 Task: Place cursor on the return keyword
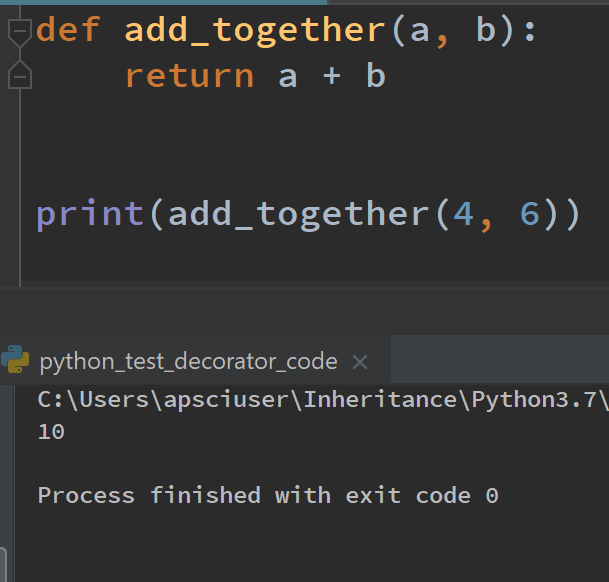(189, 75)
